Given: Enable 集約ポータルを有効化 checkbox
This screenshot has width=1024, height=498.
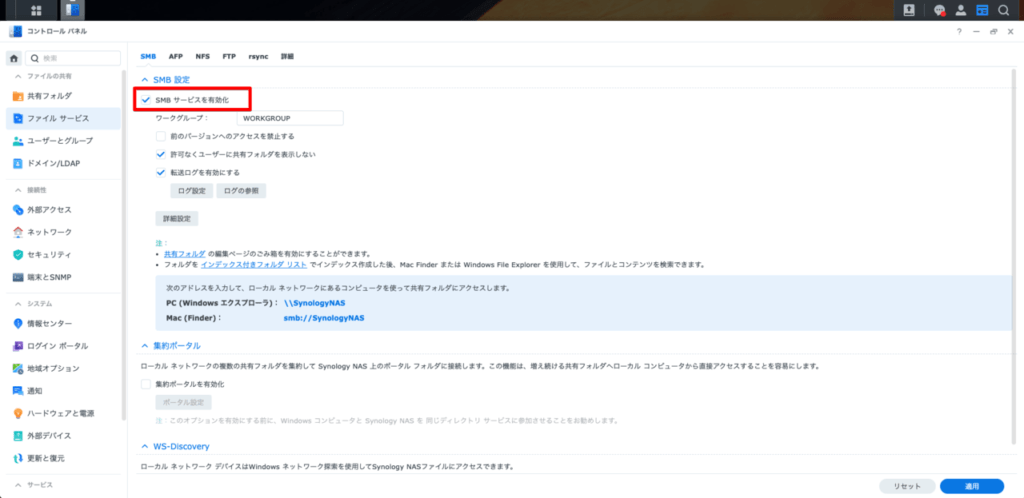Looking at the screenshot, I should click(x=146, y=384).
